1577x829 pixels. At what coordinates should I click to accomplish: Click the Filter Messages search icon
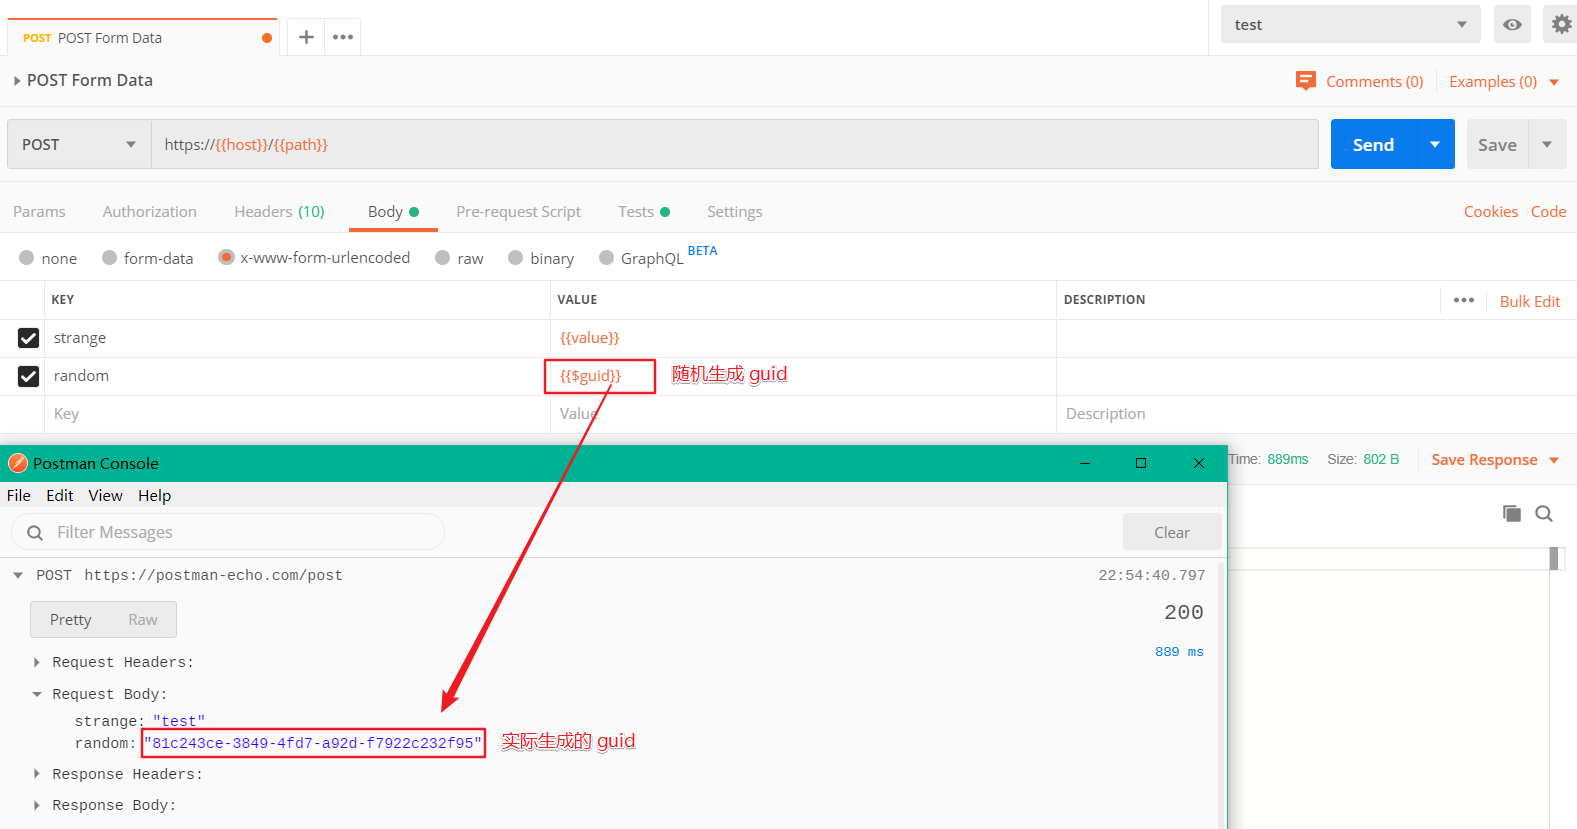tap(35, 532)
